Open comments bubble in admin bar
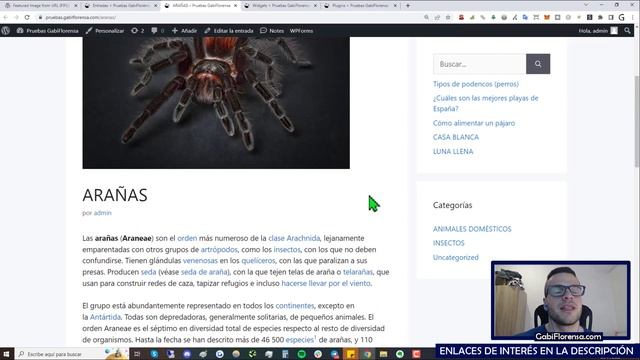 click(158, 31)
